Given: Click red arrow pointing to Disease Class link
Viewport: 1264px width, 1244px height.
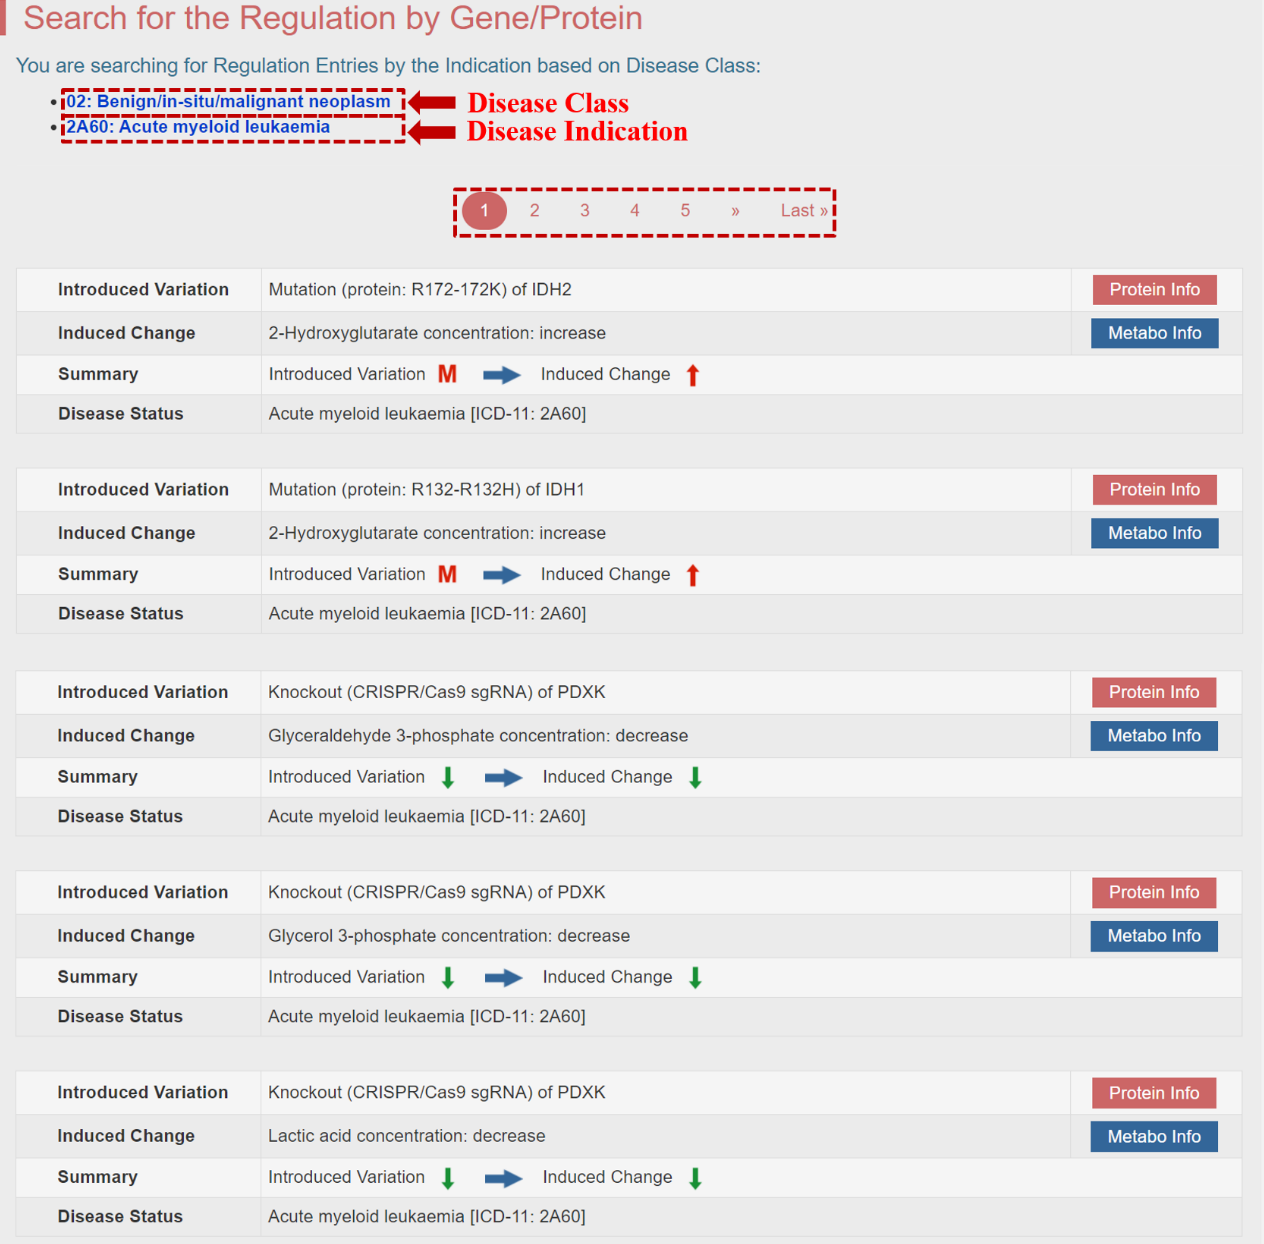Looking at the screenshot, I should [x=432, y=102].
